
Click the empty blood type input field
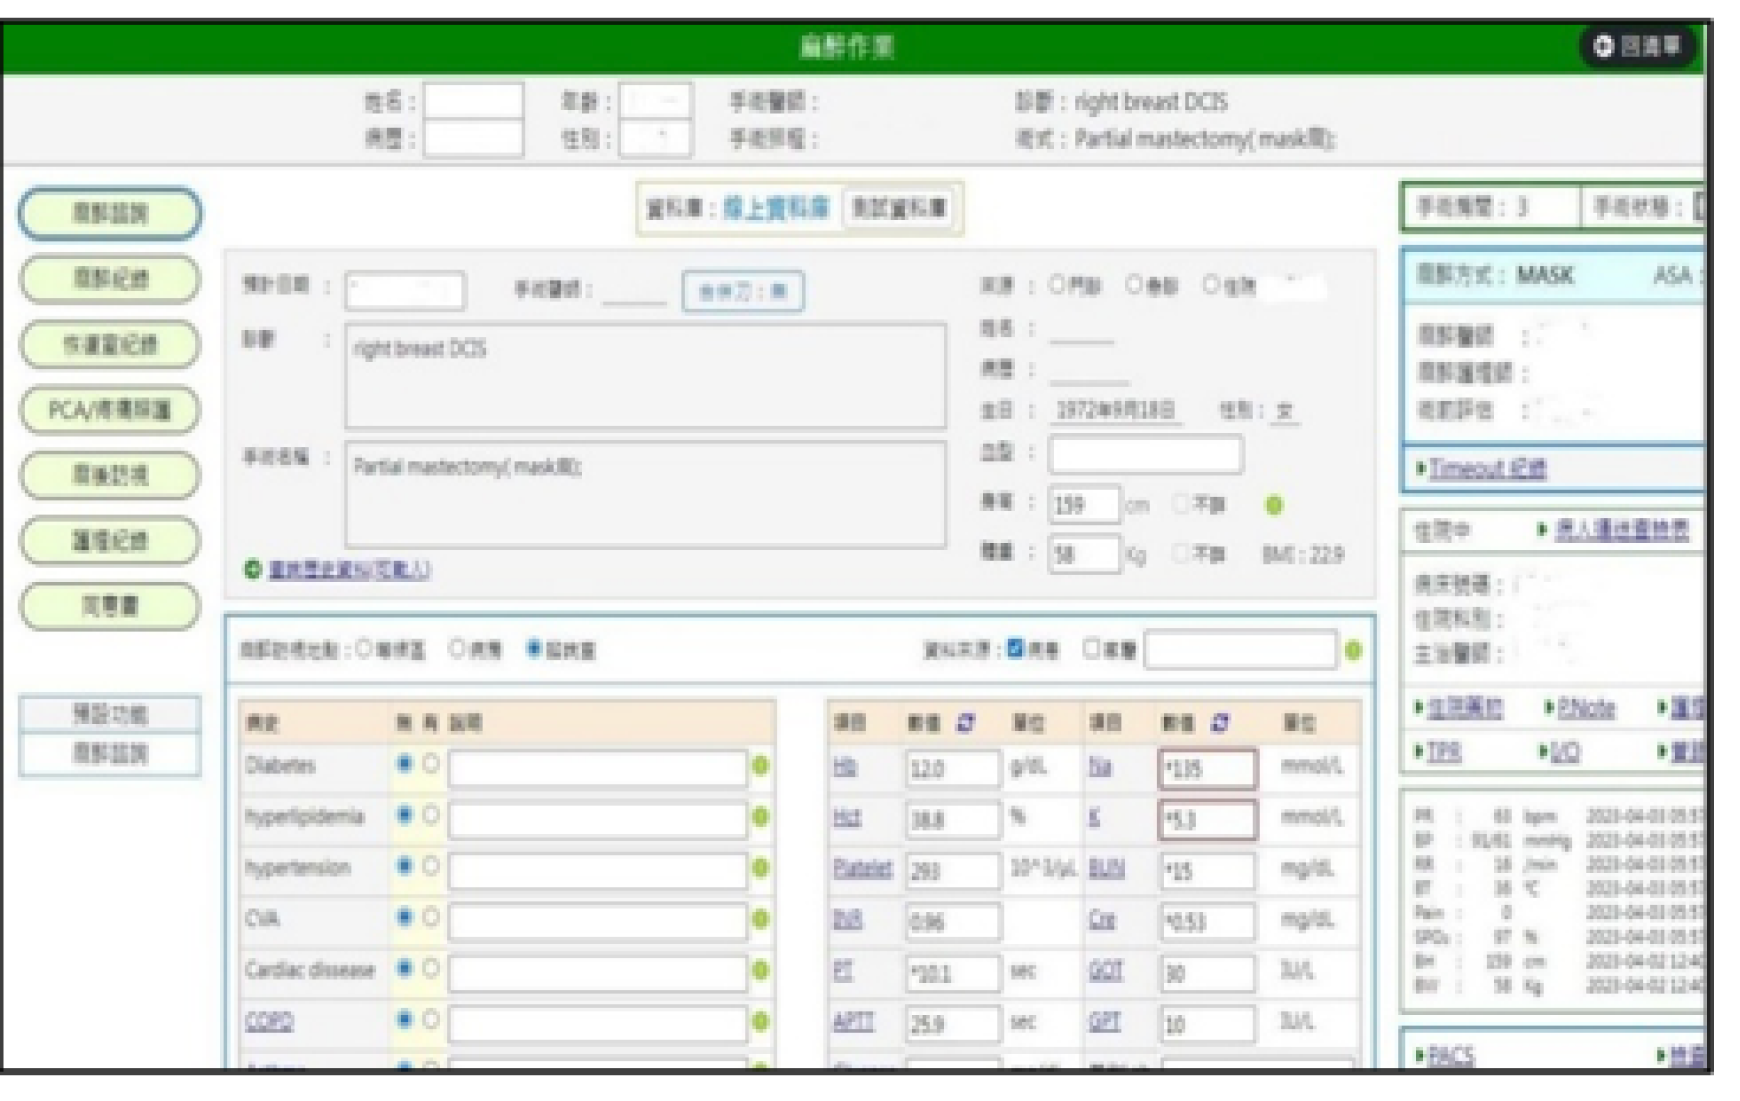tap(1145, 455)
